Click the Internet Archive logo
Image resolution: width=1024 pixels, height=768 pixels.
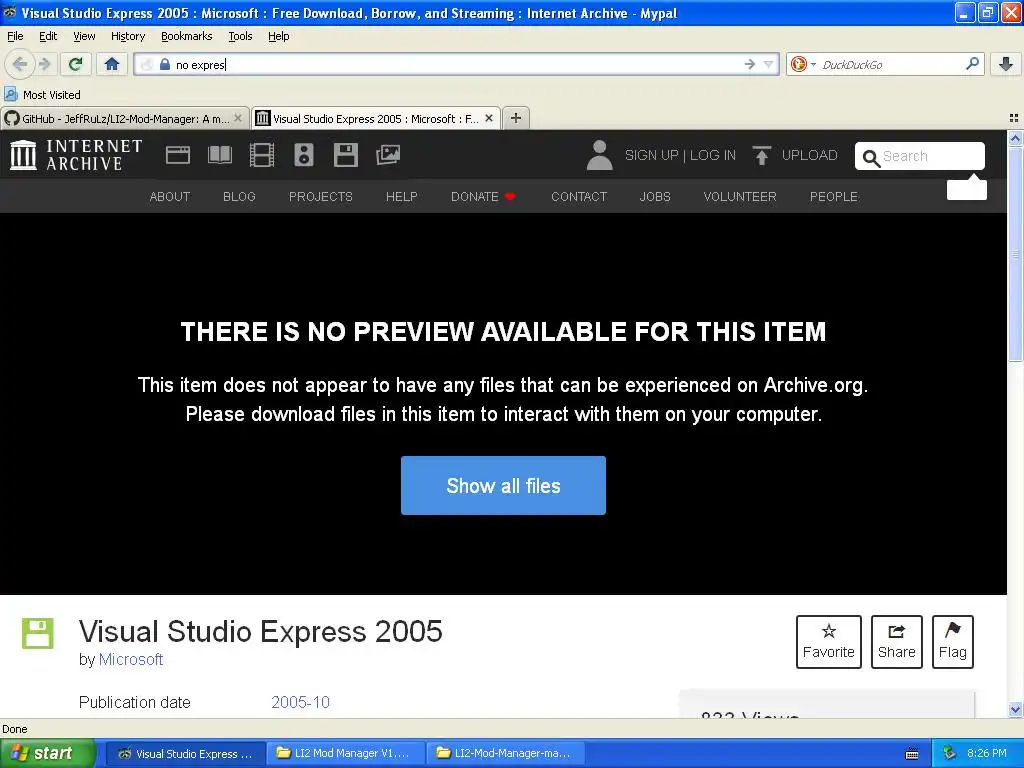(x=76, y=155)
